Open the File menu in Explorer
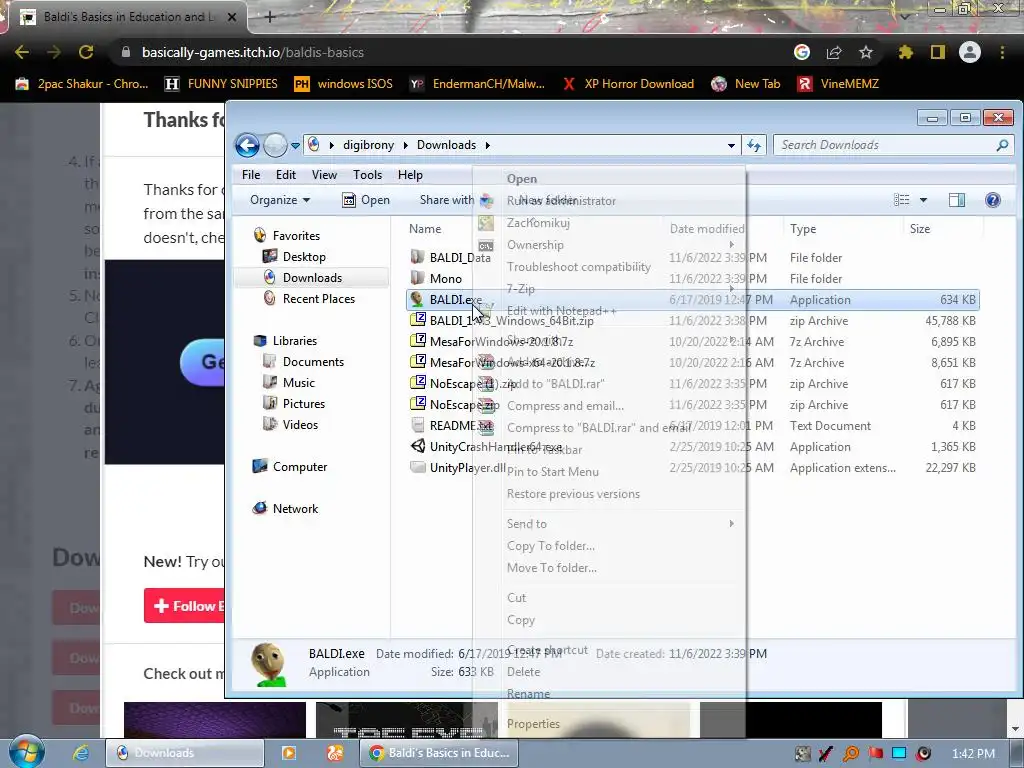 click(x=251, y=175)
